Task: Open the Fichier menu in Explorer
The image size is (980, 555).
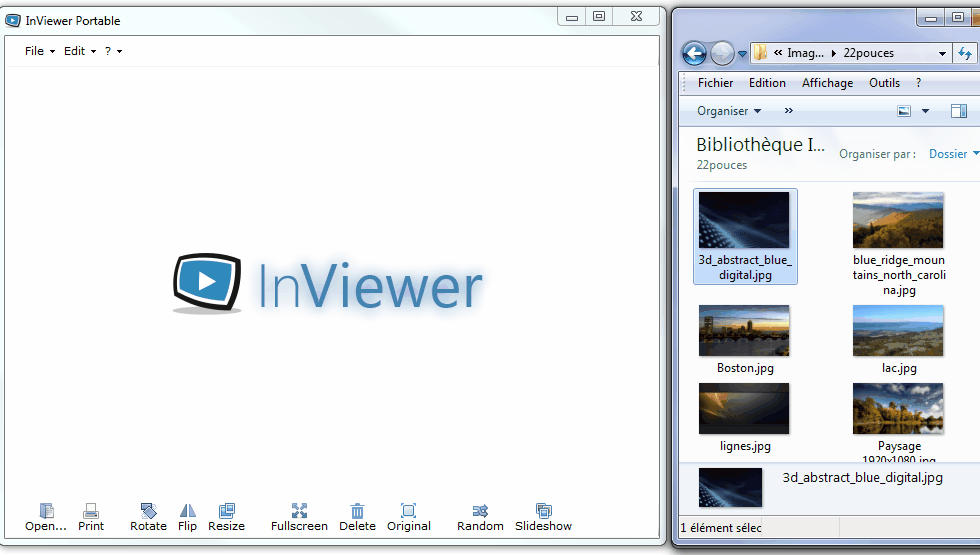Action: pos(716,83)
